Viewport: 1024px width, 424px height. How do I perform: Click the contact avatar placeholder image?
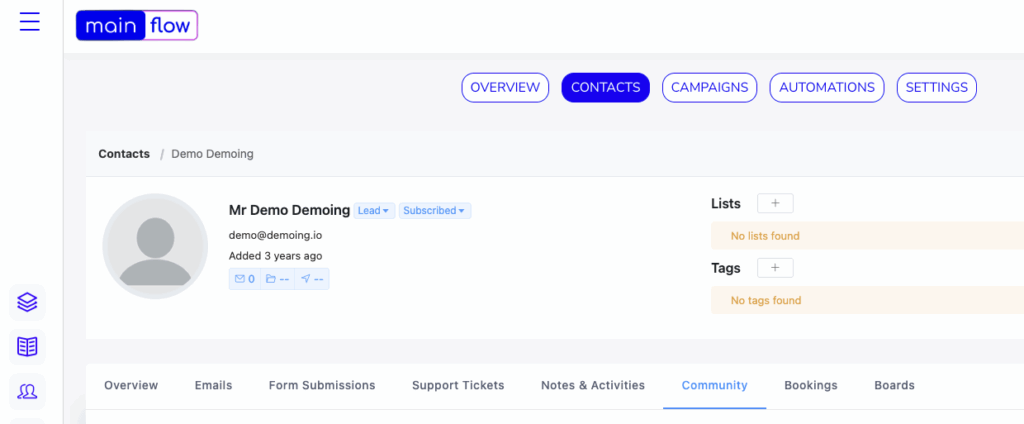tap(155, 246)
